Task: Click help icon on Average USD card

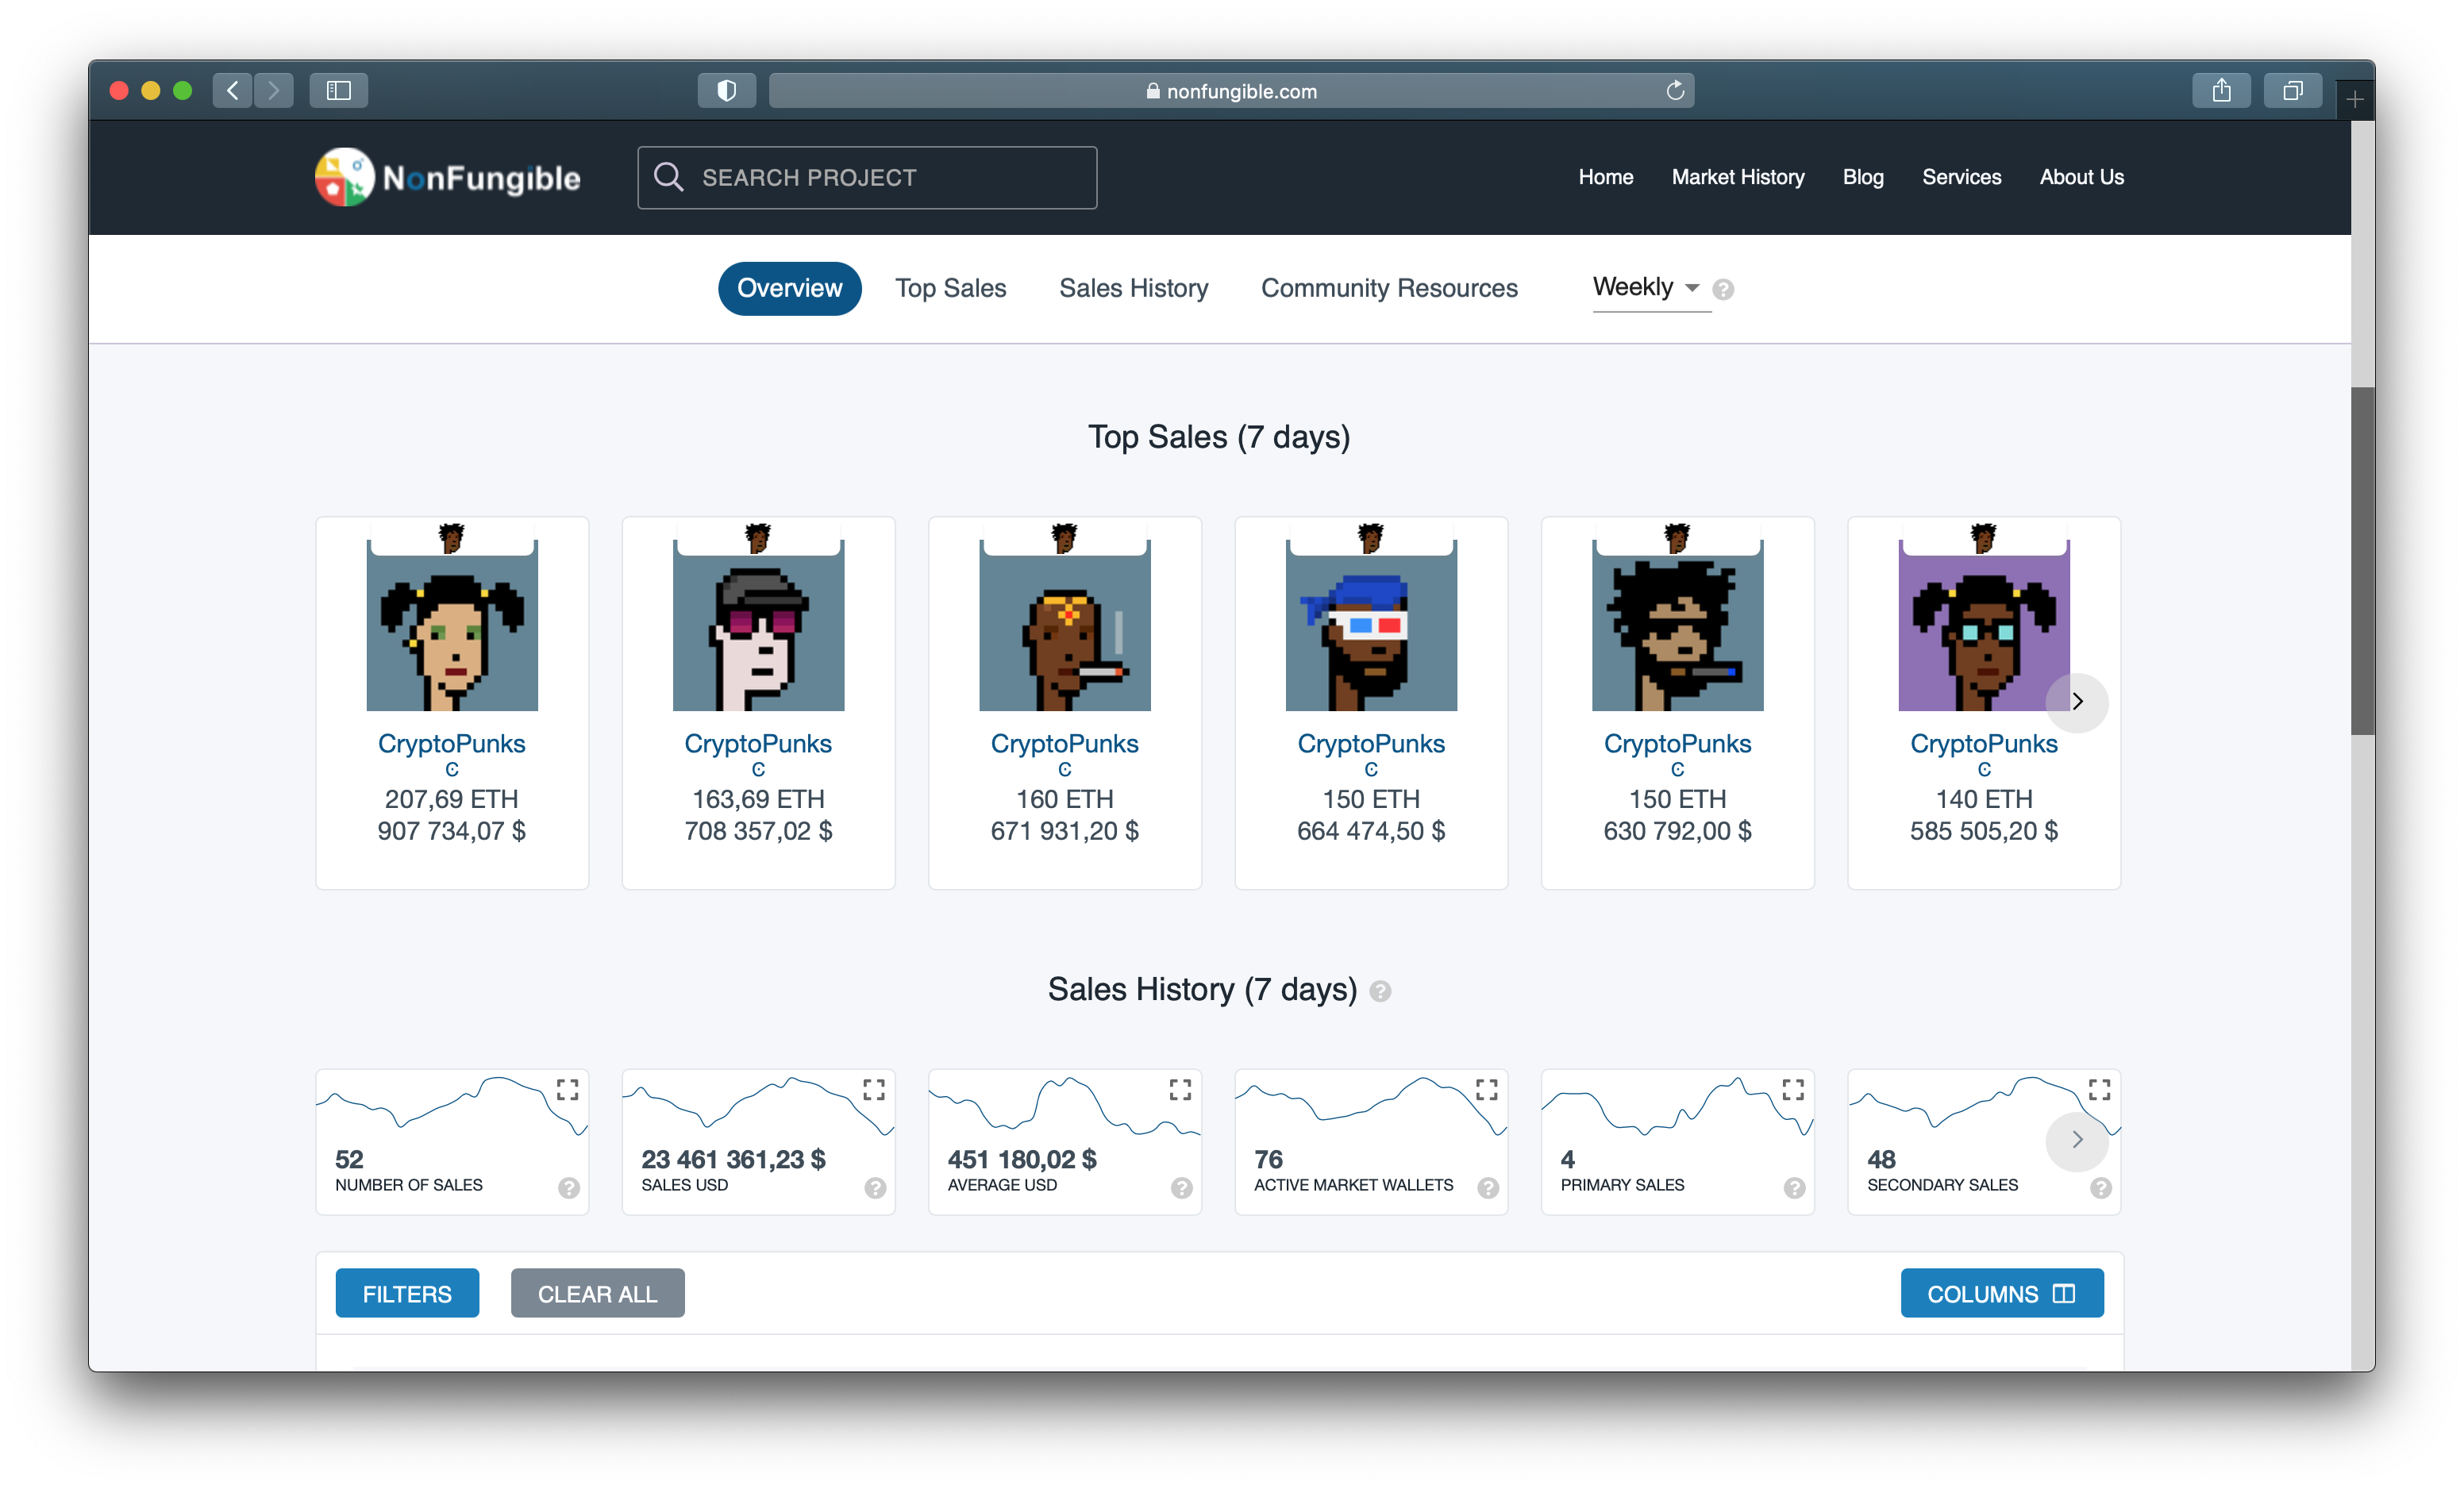Action: [x=1182, y=1187]
